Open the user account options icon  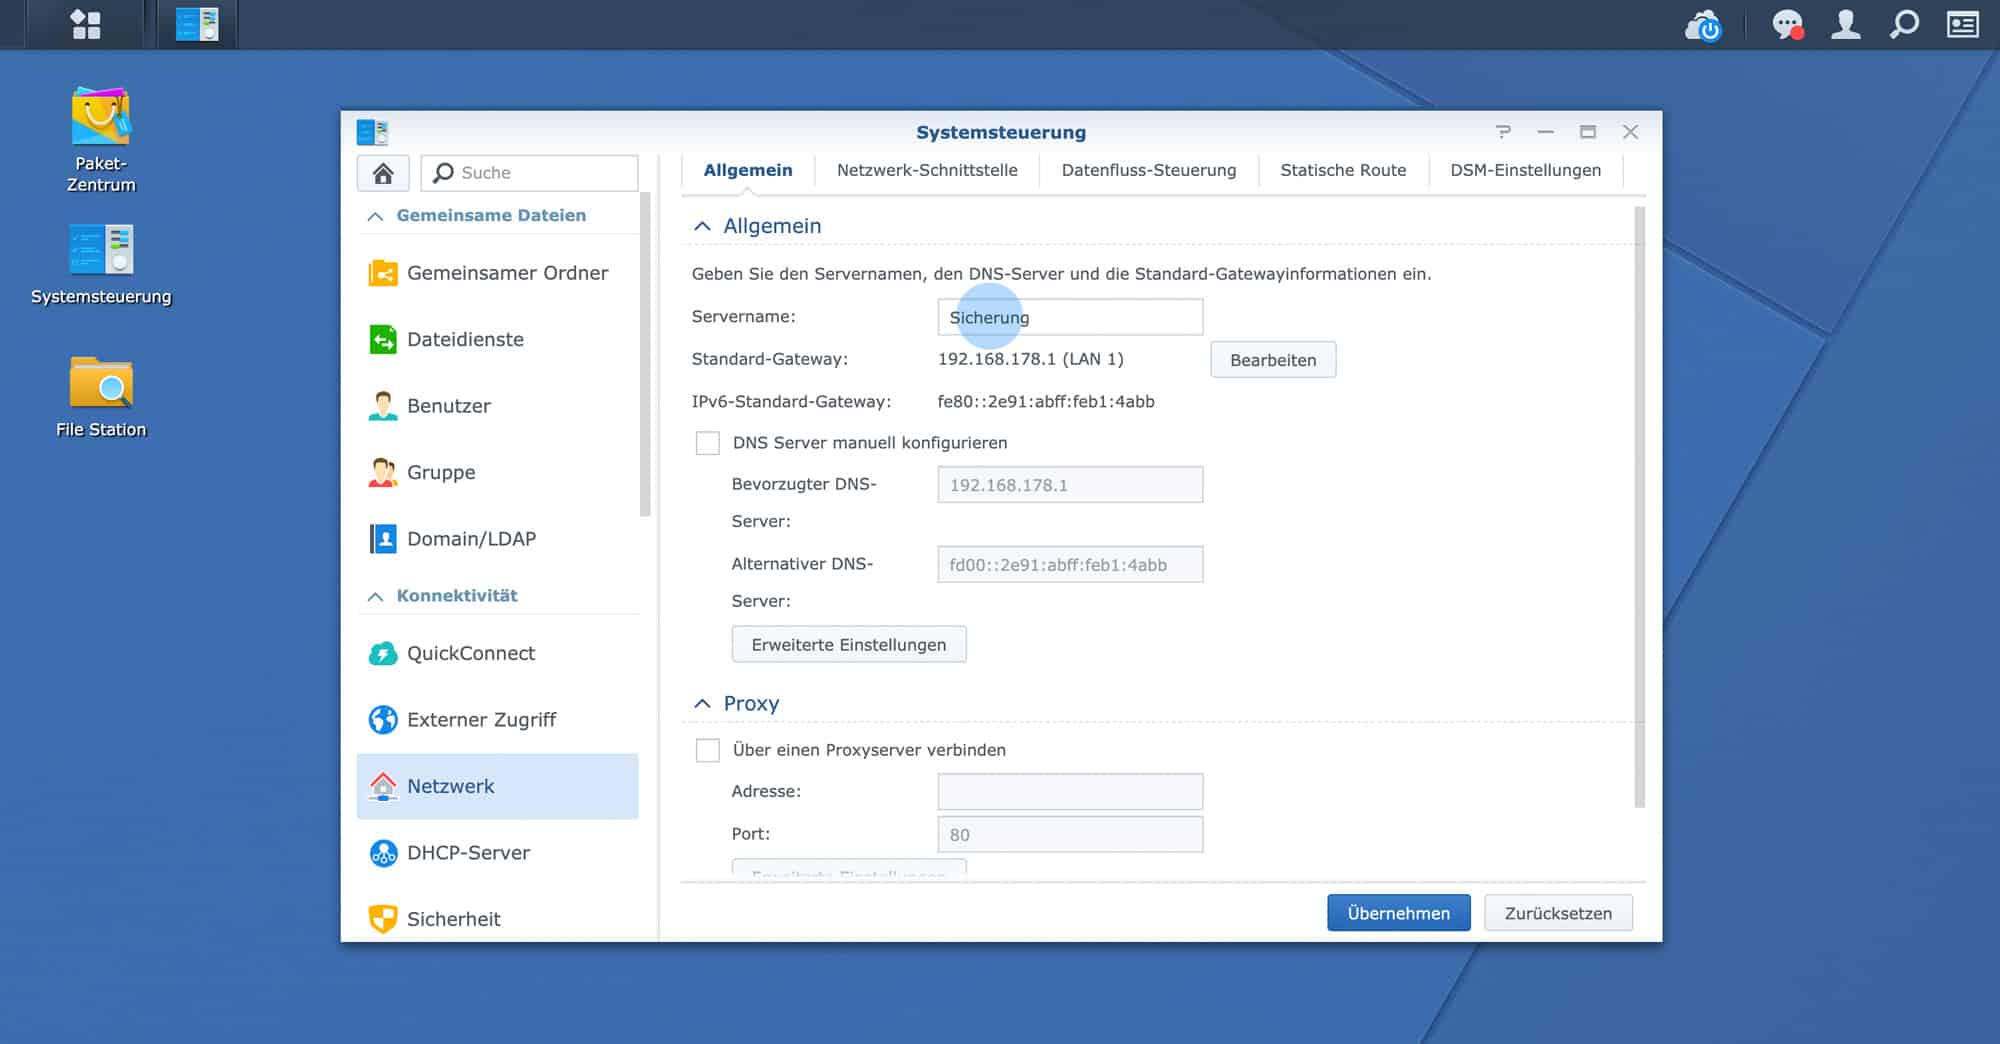pyautogui.click(x=1846, y=24)
